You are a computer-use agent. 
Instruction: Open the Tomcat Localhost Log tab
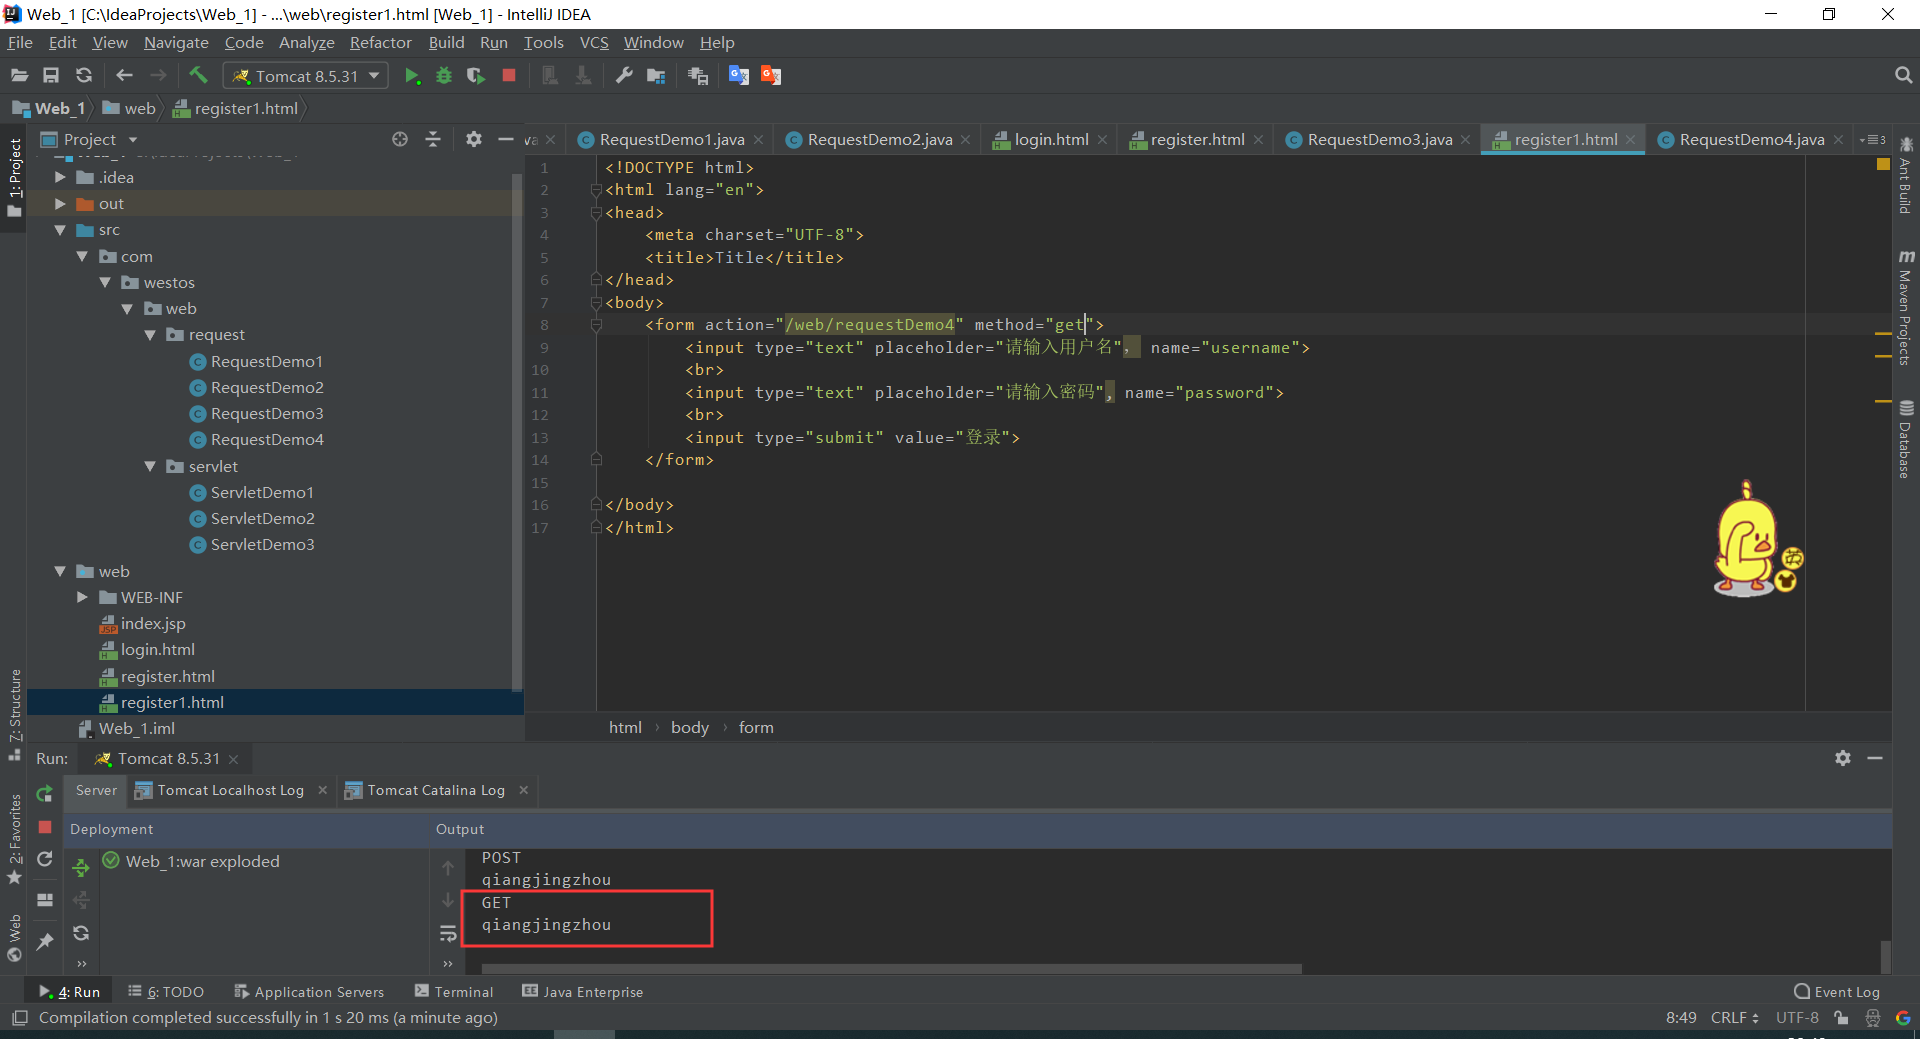(230, 790)
